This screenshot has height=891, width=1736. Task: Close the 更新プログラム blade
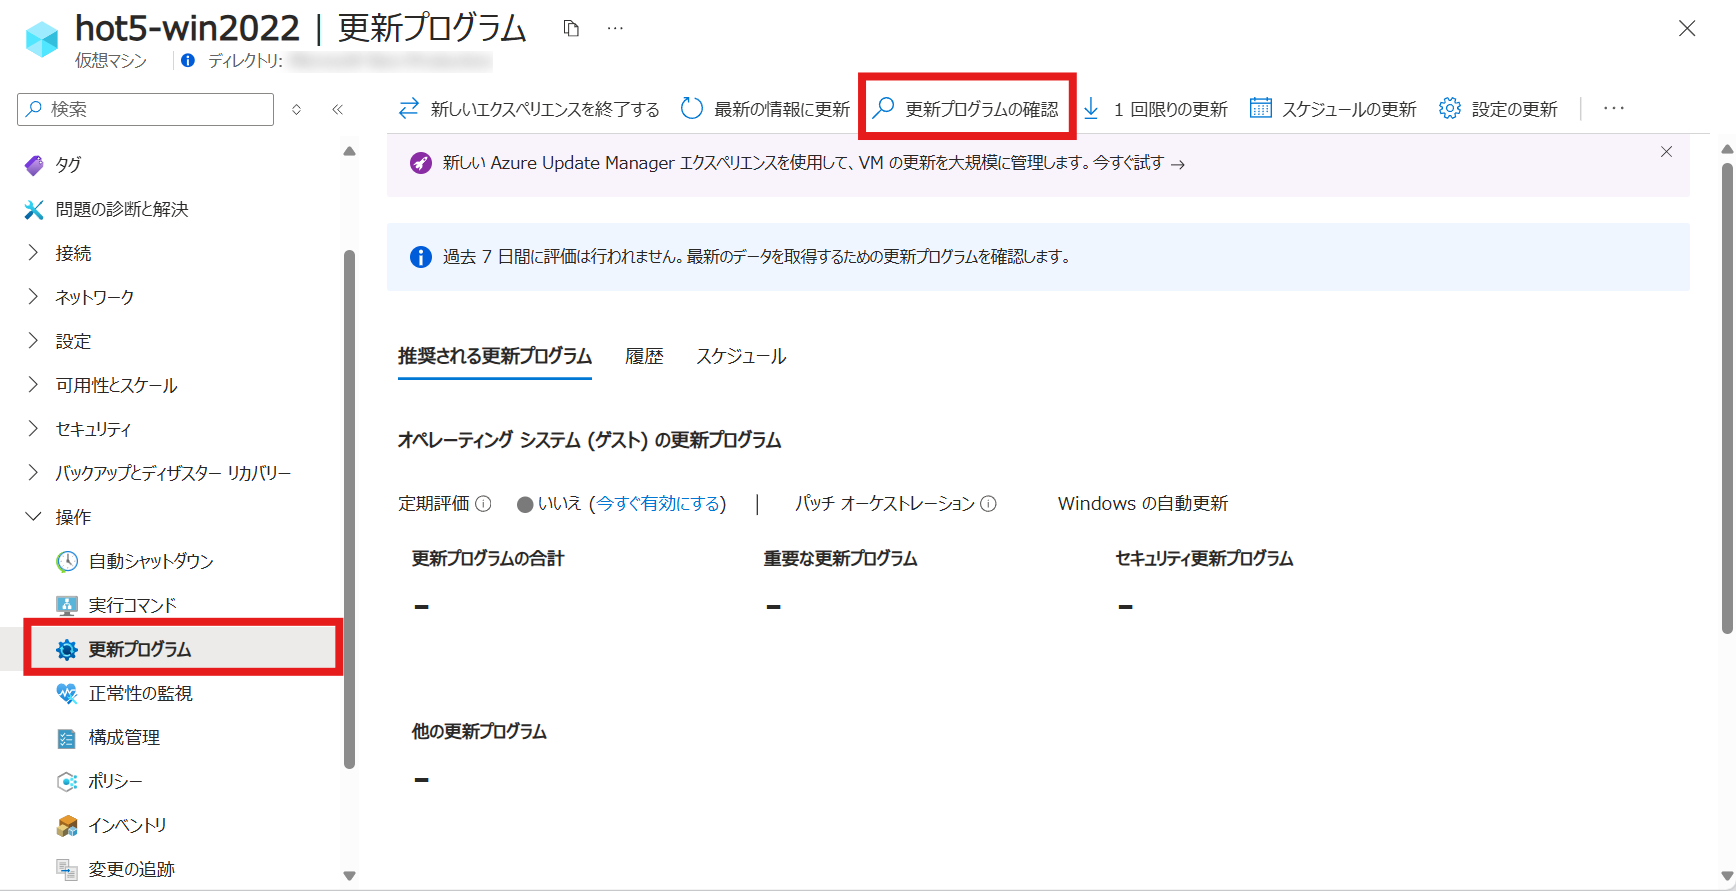point(1687,29)
